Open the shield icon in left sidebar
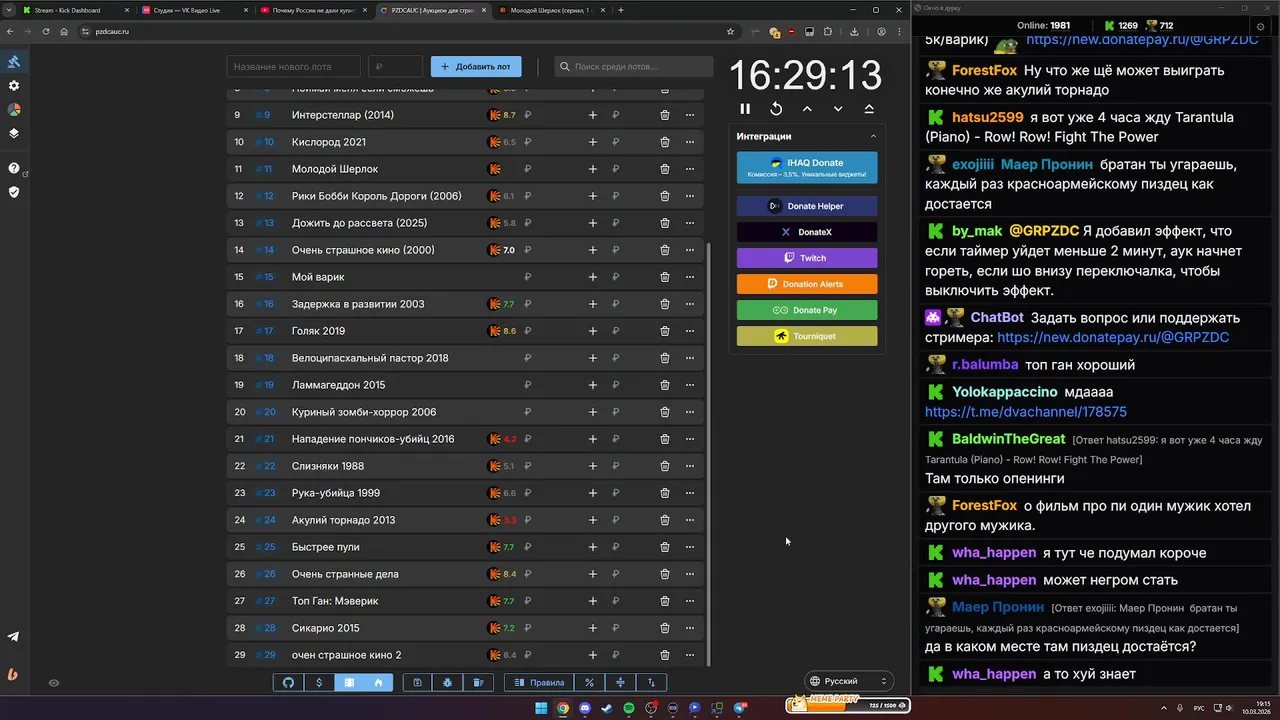 pyautogui.click(x=14, y=191)
